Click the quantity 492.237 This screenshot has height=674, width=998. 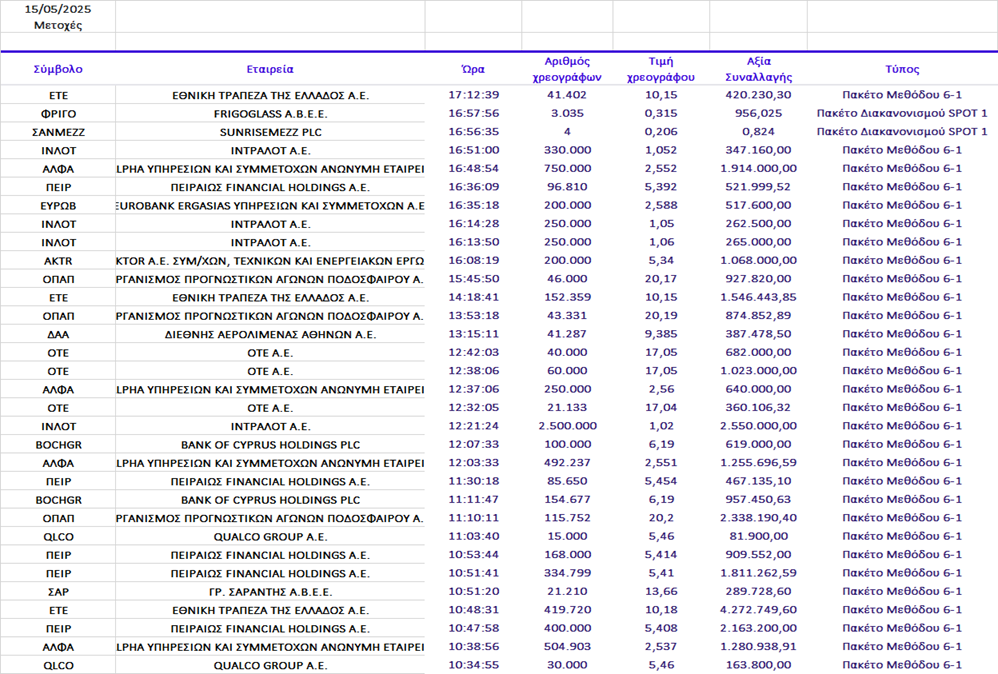pyautogui.click(x=567, y=464)
